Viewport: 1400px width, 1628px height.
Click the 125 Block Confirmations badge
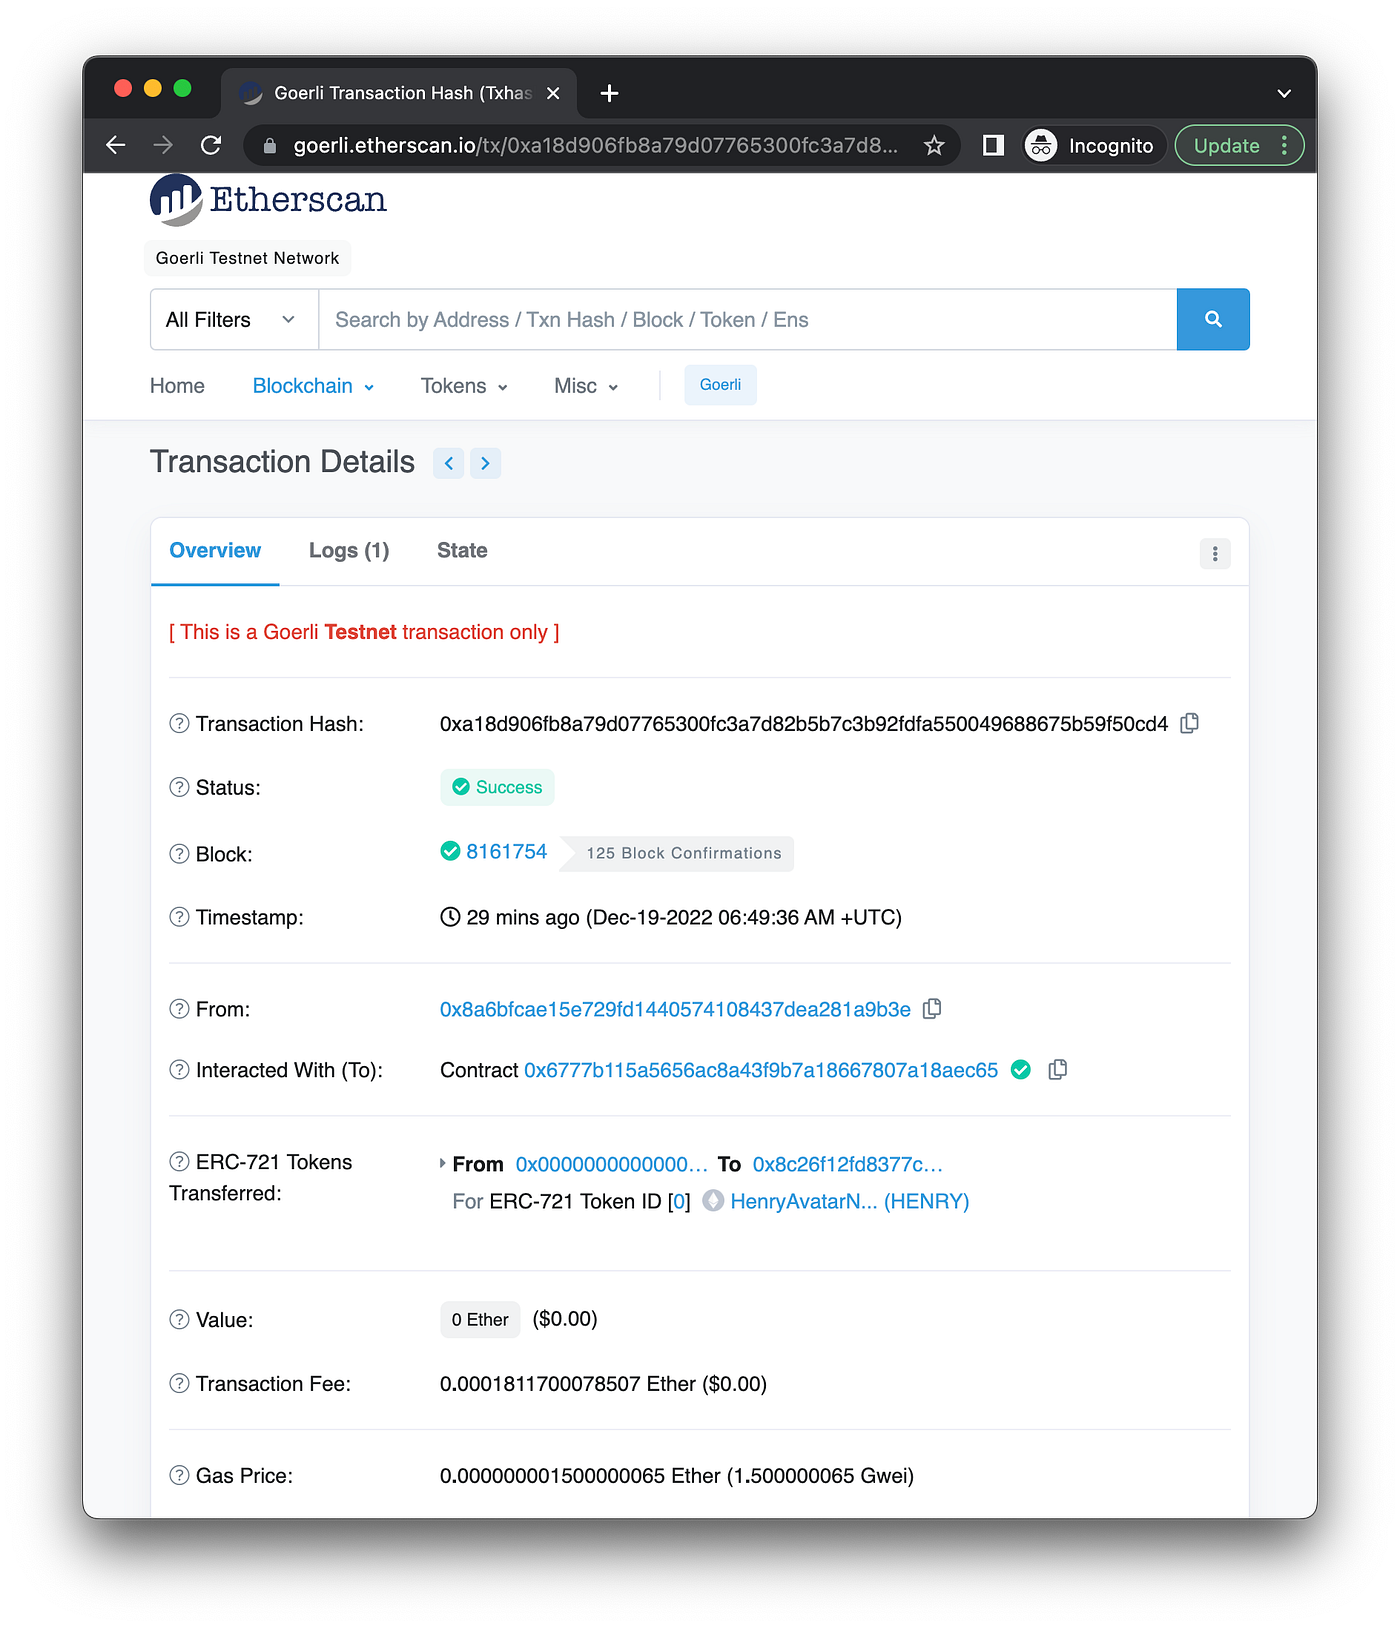click(677, 854)
